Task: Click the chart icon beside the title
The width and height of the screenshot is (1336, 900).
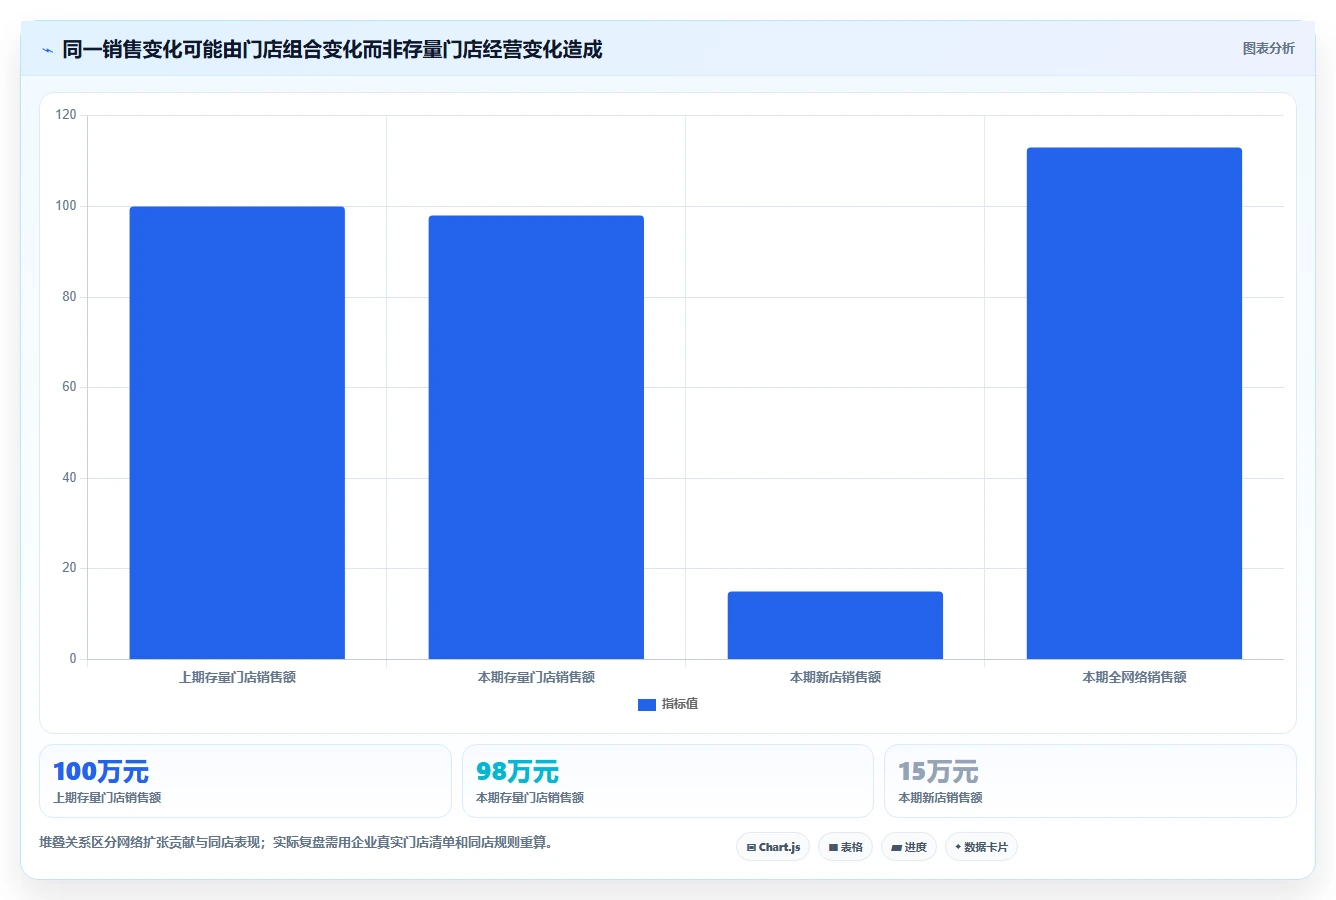Action: coord(47,50)
